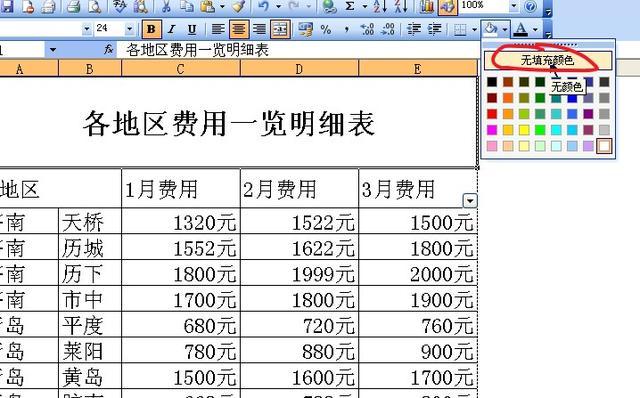The height and width of the screenshot is (398, 640).
Task: Open the Name Box dropdown arrow
Action: [x=53, y=50]
